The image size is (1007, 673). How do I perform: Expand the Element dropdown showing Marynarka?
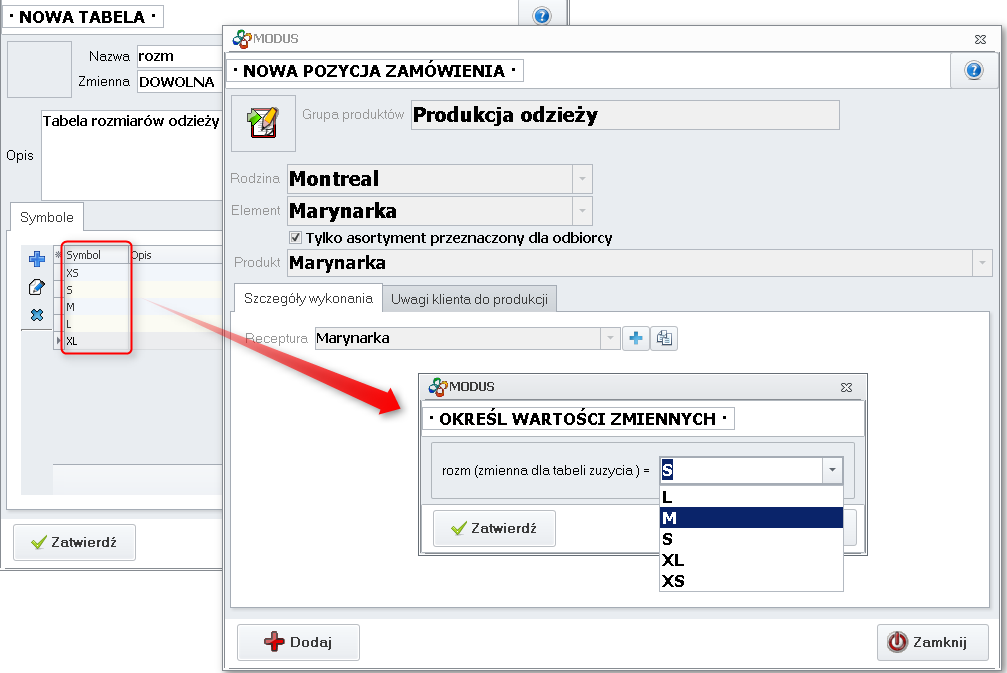(x=580, y=211)
